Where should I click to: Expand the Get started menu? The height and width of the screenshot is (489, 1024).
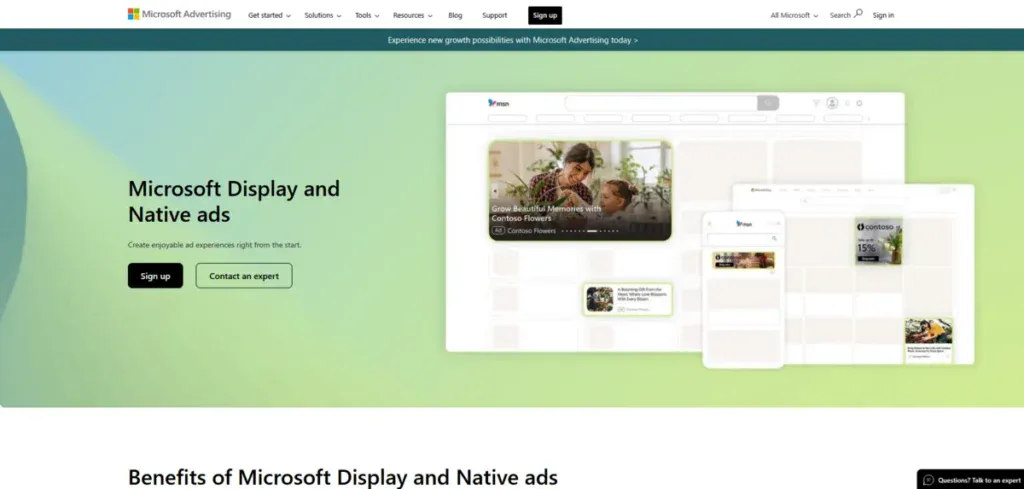269,15
